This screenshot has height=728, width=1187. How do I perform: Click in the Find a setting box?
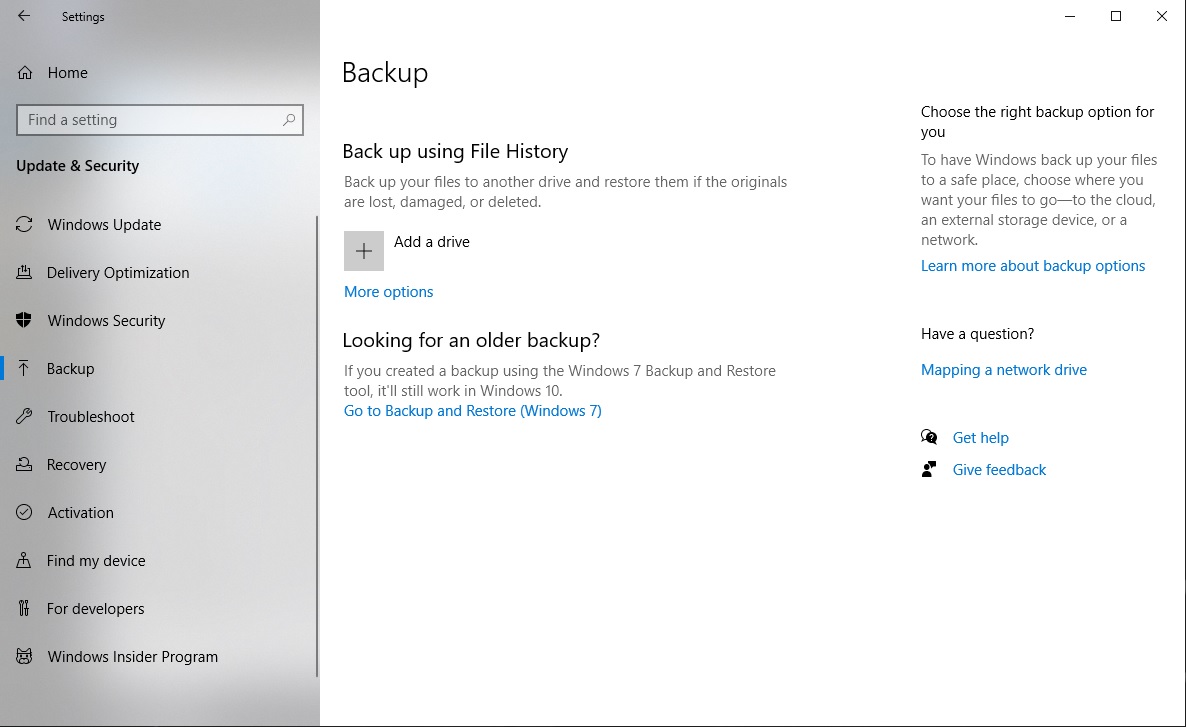tap(160, 120)
